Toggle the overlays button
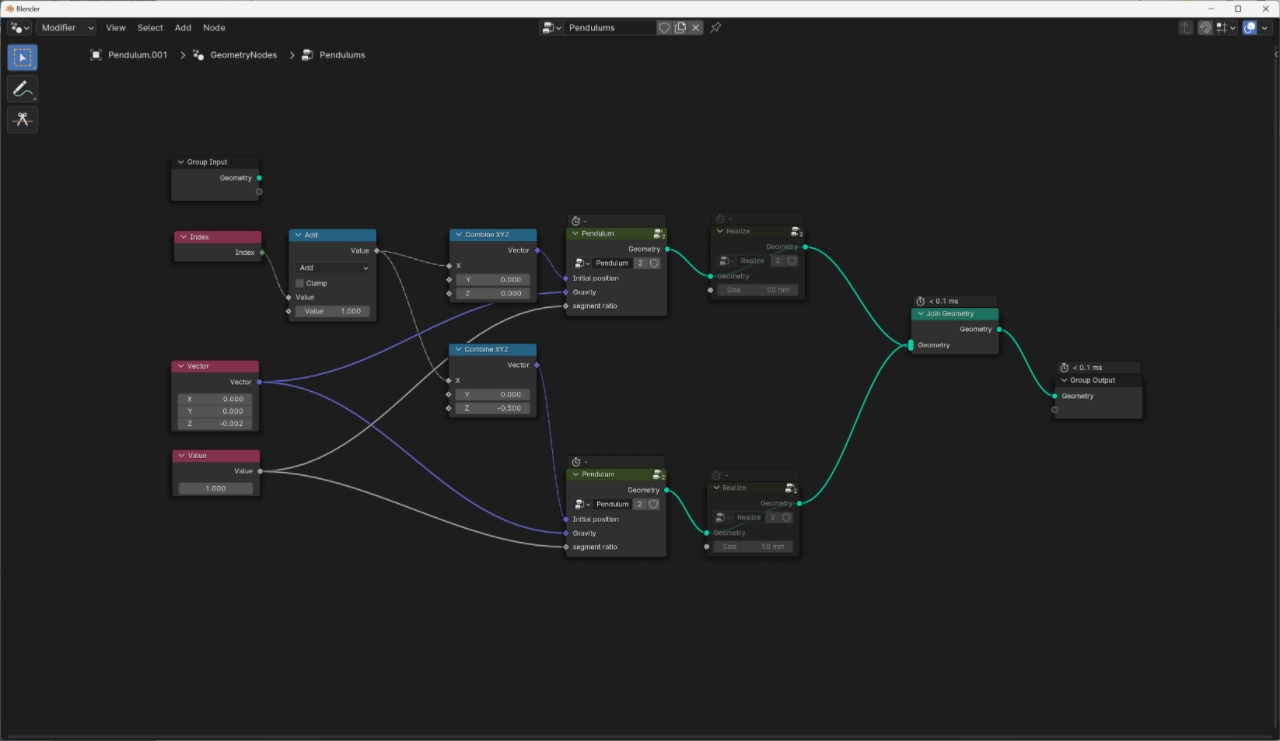This screenshot has height=741, width=1280. (1249, 28)
